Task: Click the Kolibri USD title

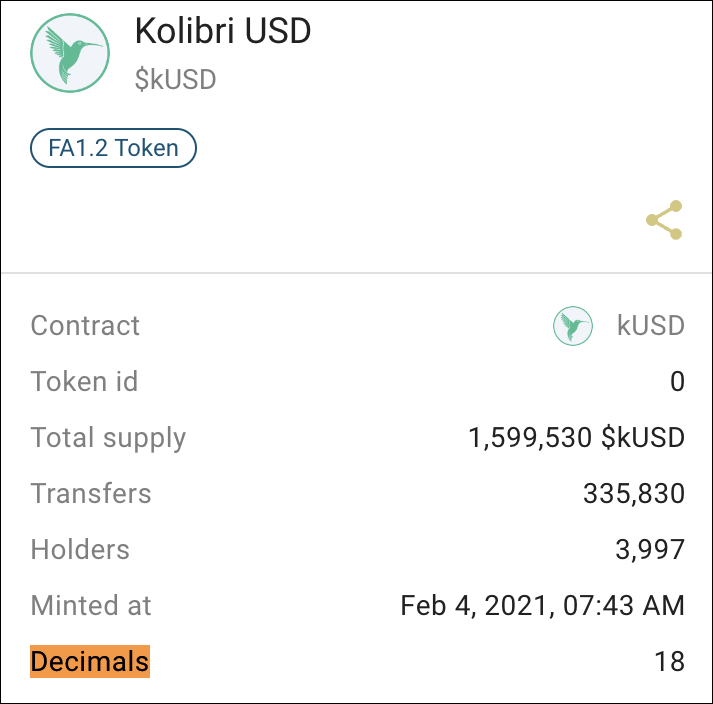Action: (x=223, y=31)
